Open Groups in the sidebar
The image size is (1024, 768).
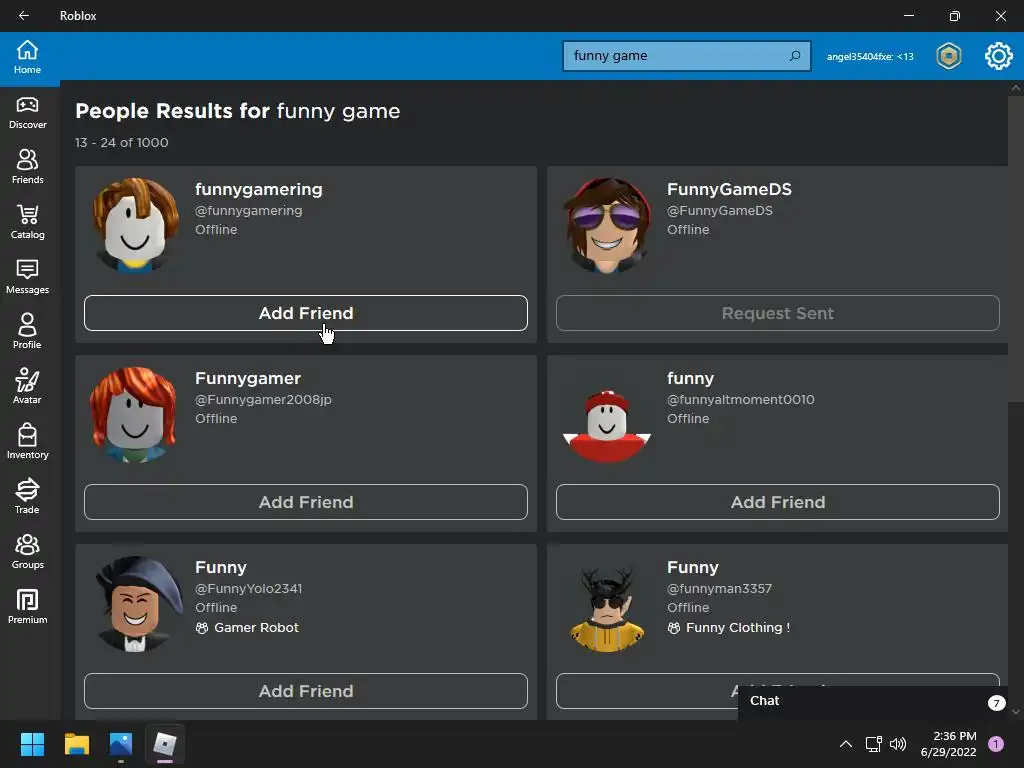click(27, 552)
